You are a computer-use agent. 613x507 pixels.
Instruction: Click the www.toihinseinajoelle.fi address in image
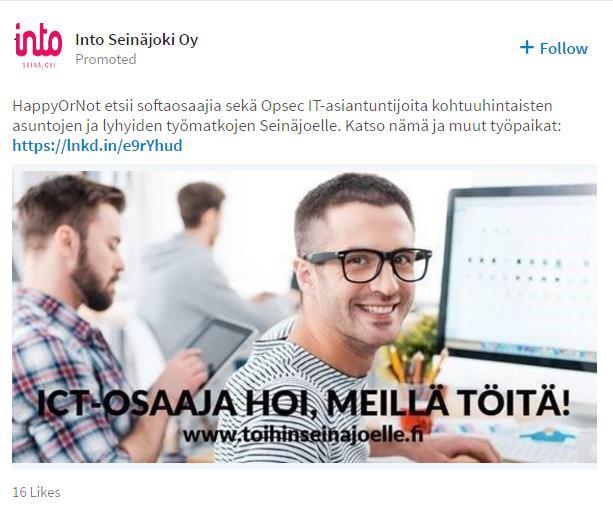(303, 435)
